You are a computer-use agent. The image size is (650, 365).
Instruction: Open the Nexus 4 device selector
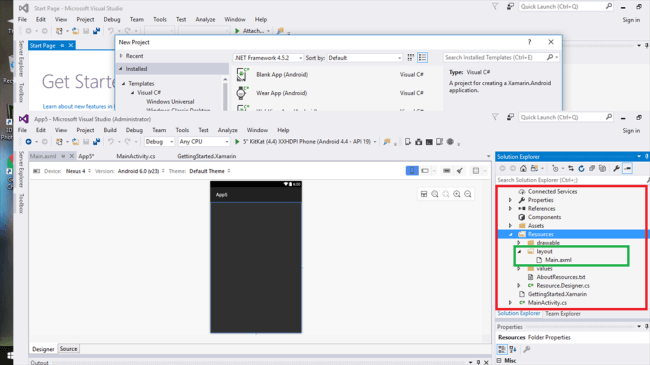(x=78, y=171)
